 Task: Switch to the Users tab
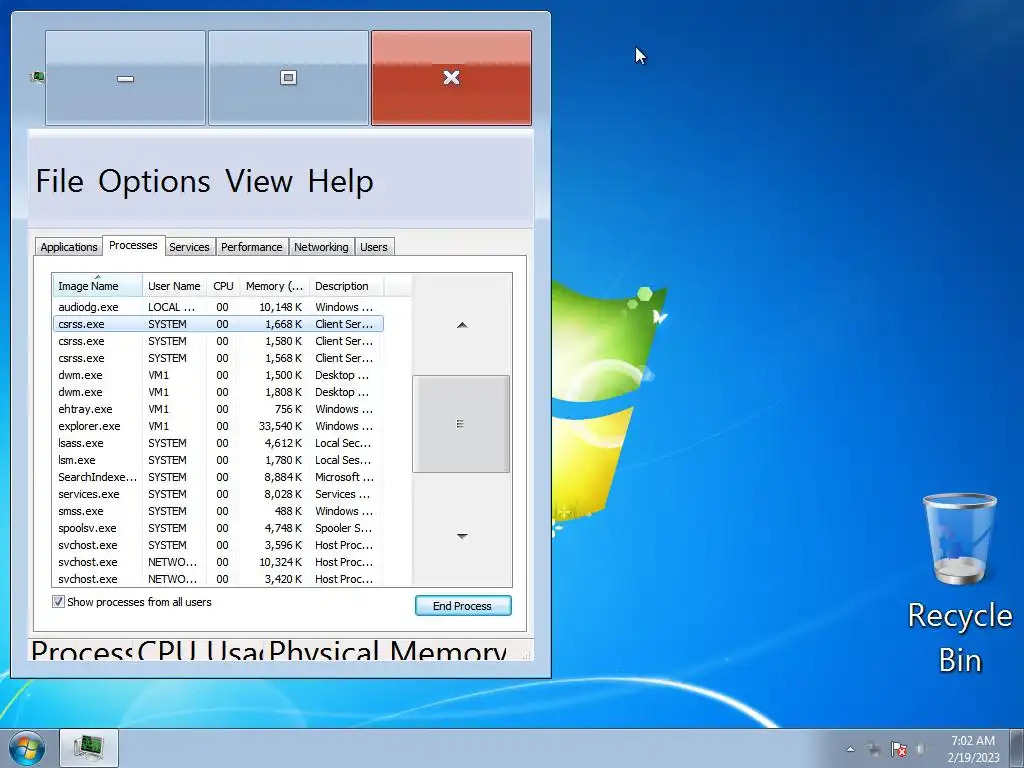pyautogui.click(x=374, y=247)
